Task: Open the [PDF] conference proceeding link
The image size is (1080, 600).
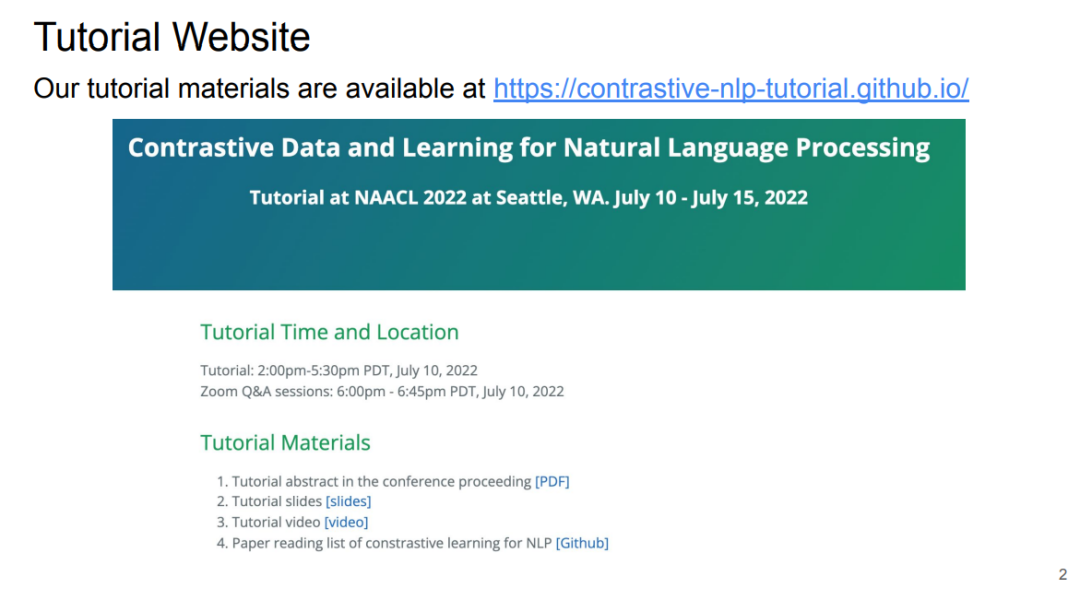Action: coord(552,482)
